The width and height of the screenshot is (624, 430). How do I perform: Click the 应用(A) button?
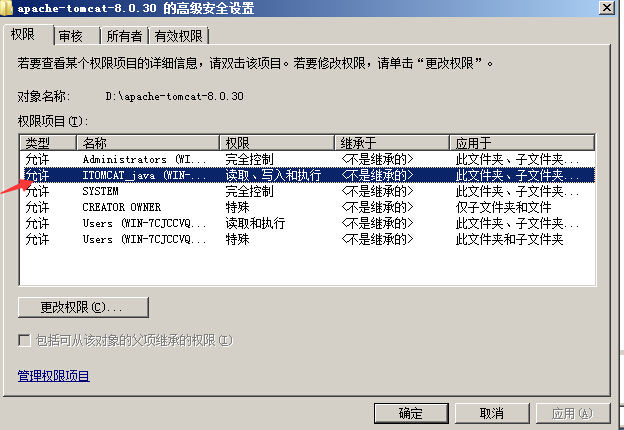click(x=573, y=414)
